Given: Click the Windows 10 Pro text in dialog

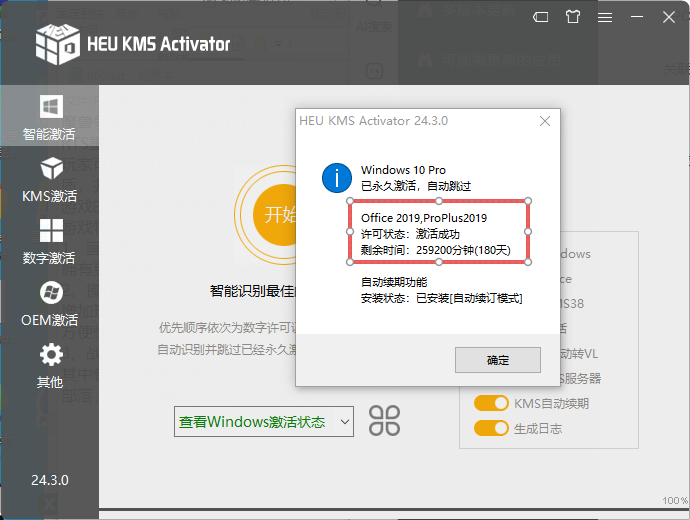Looking at the screenshot, I should (403, 170).
